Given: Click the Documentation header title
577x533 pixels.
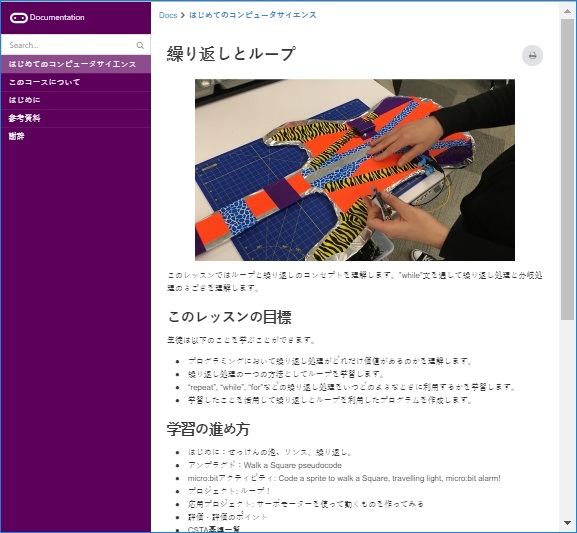Looking at the screenshot, I should pyautogui.click(x=57, y=17).
